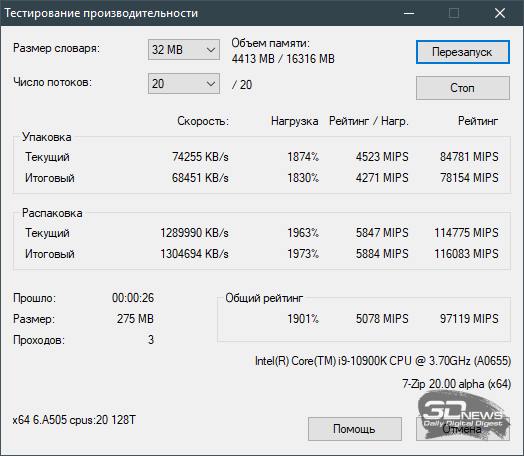Click the Intel Core i9-10900K CPU label

point(383,361)
